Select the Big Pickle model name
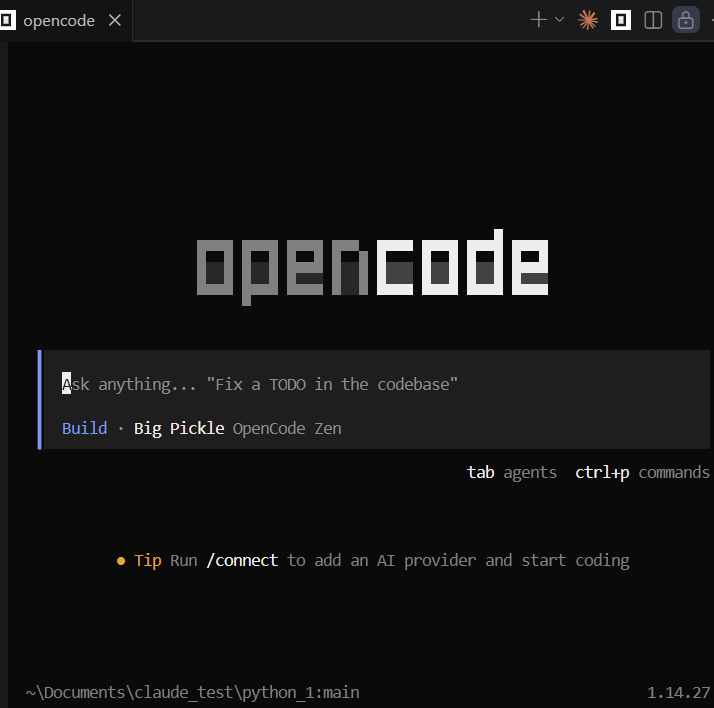 pyautogui.click(x=179, y=428)
